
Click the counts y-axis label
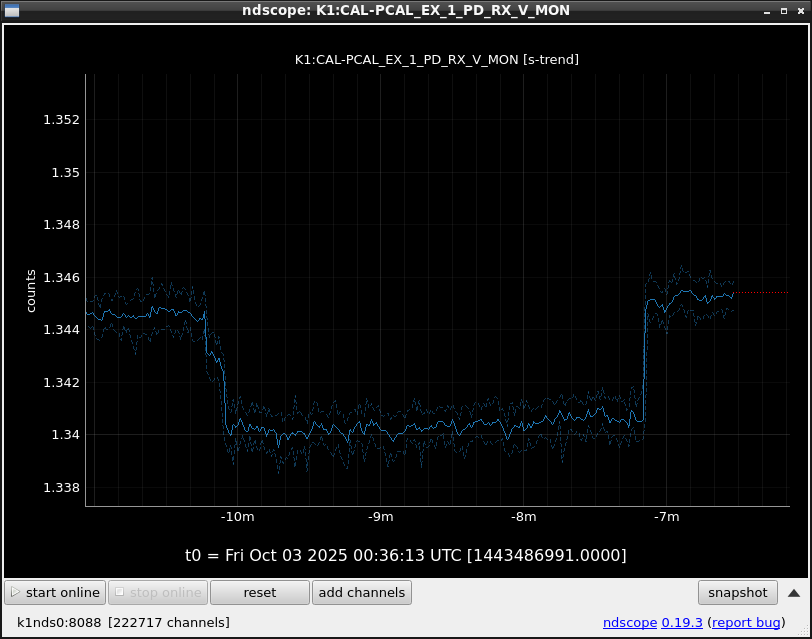(31, 291)
